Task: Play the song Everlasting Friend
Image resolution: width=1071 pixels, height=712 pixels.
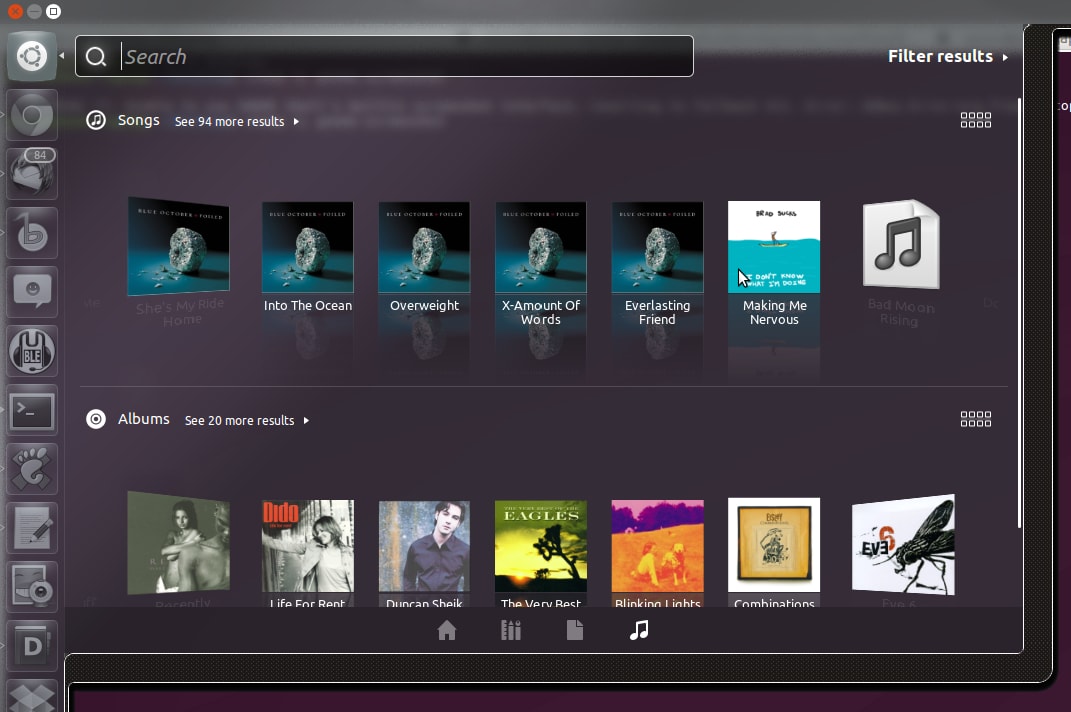Action: tap(658, 264)
